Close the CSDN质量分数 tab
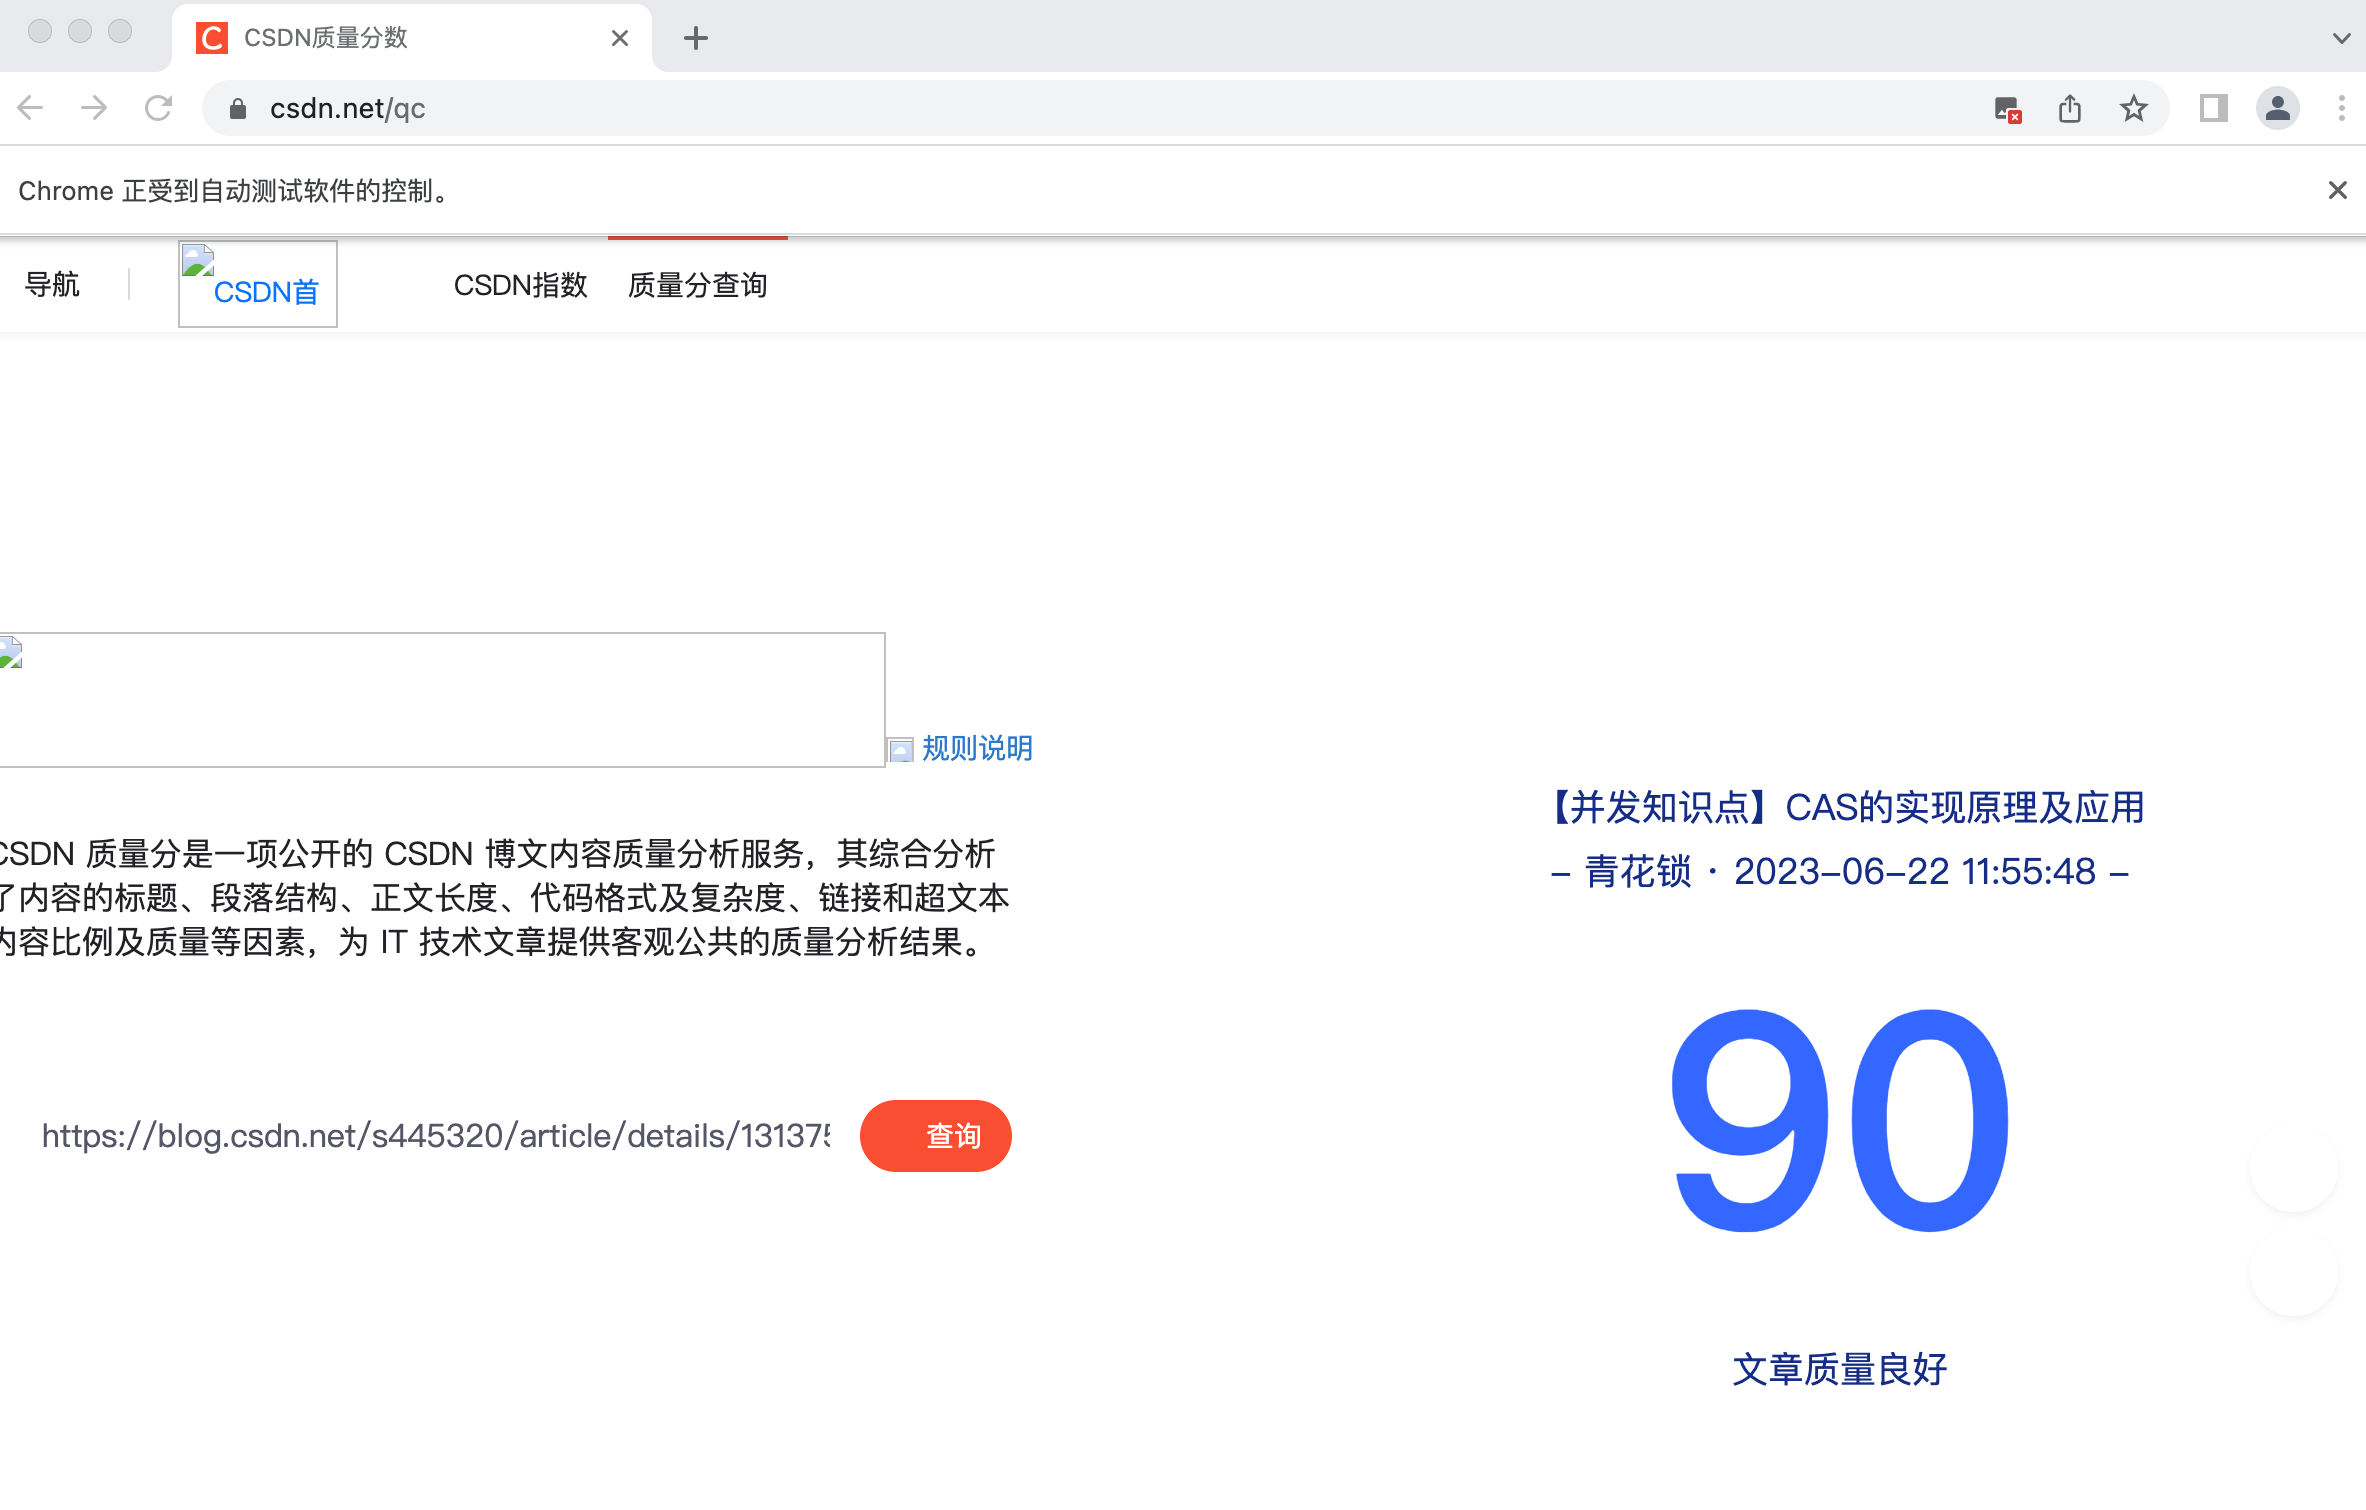The height and width of the screenshot is (1510, 2366). (620, 38)
